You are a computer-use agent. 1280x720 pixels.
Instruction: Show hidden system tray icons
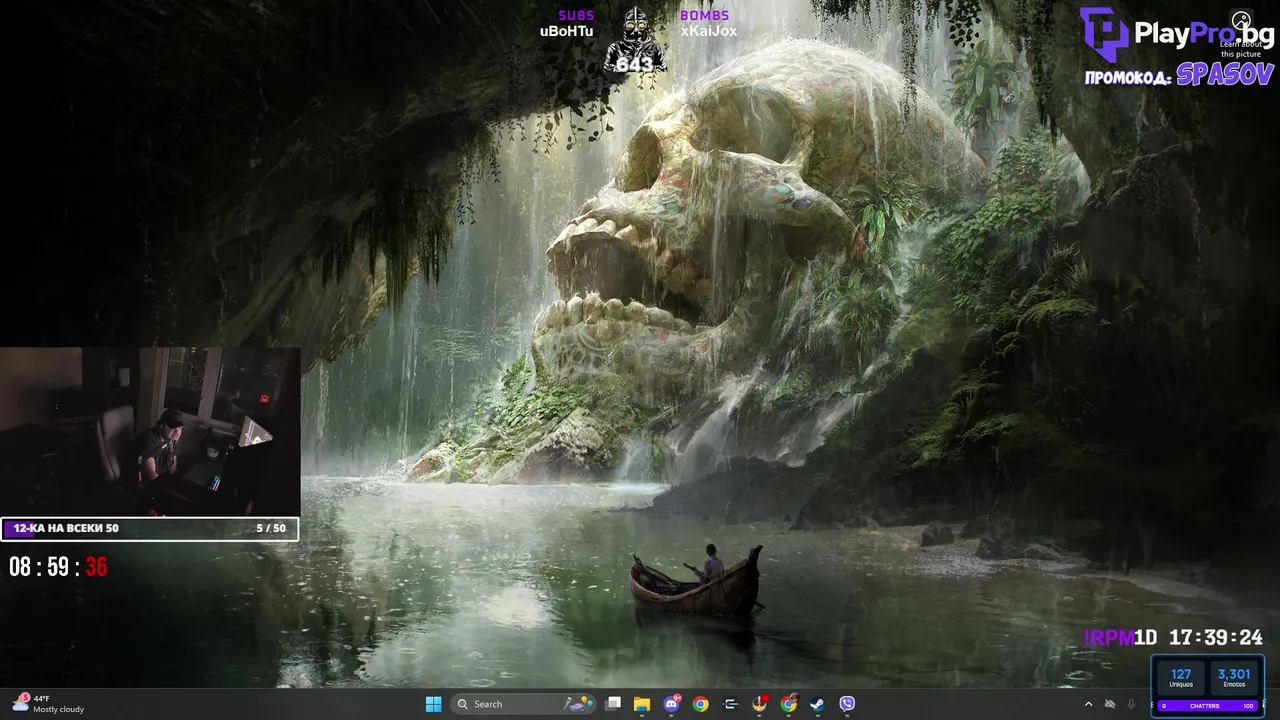pyautogui.click(x=1088, y=704)
